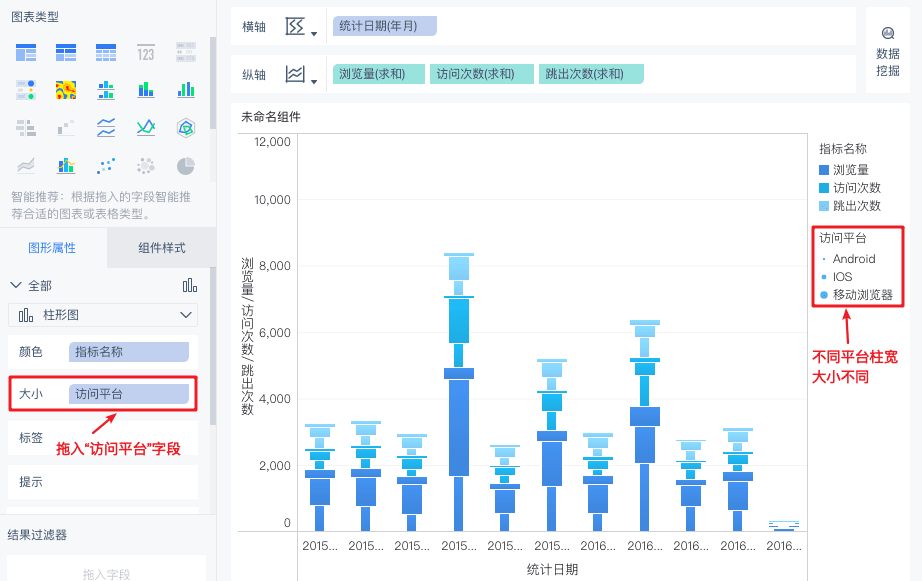Choose the greyed range area chart type
This screenshot has height=581, width=922.
point(26,166)
